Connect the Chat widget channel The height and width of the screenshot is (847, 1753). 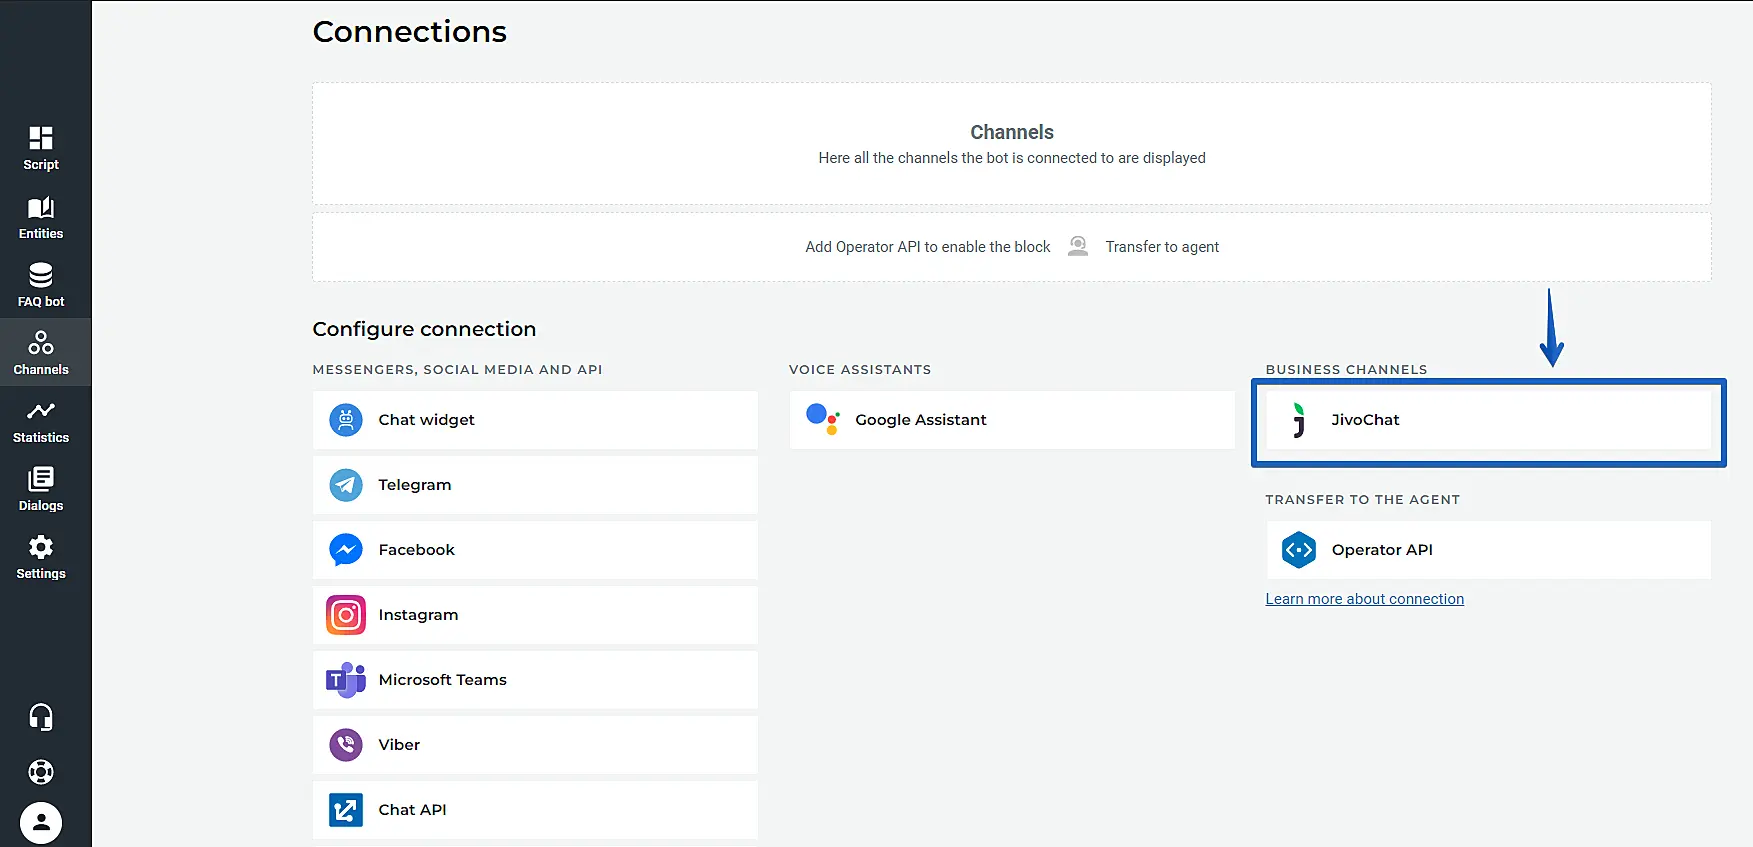click(535, 420)
